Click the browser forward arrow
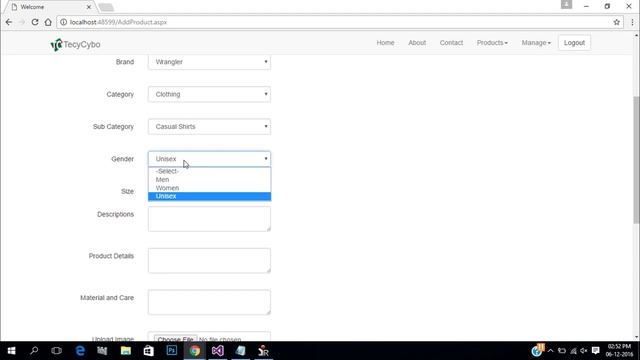 pyautogui.click(x=22, y=22)
